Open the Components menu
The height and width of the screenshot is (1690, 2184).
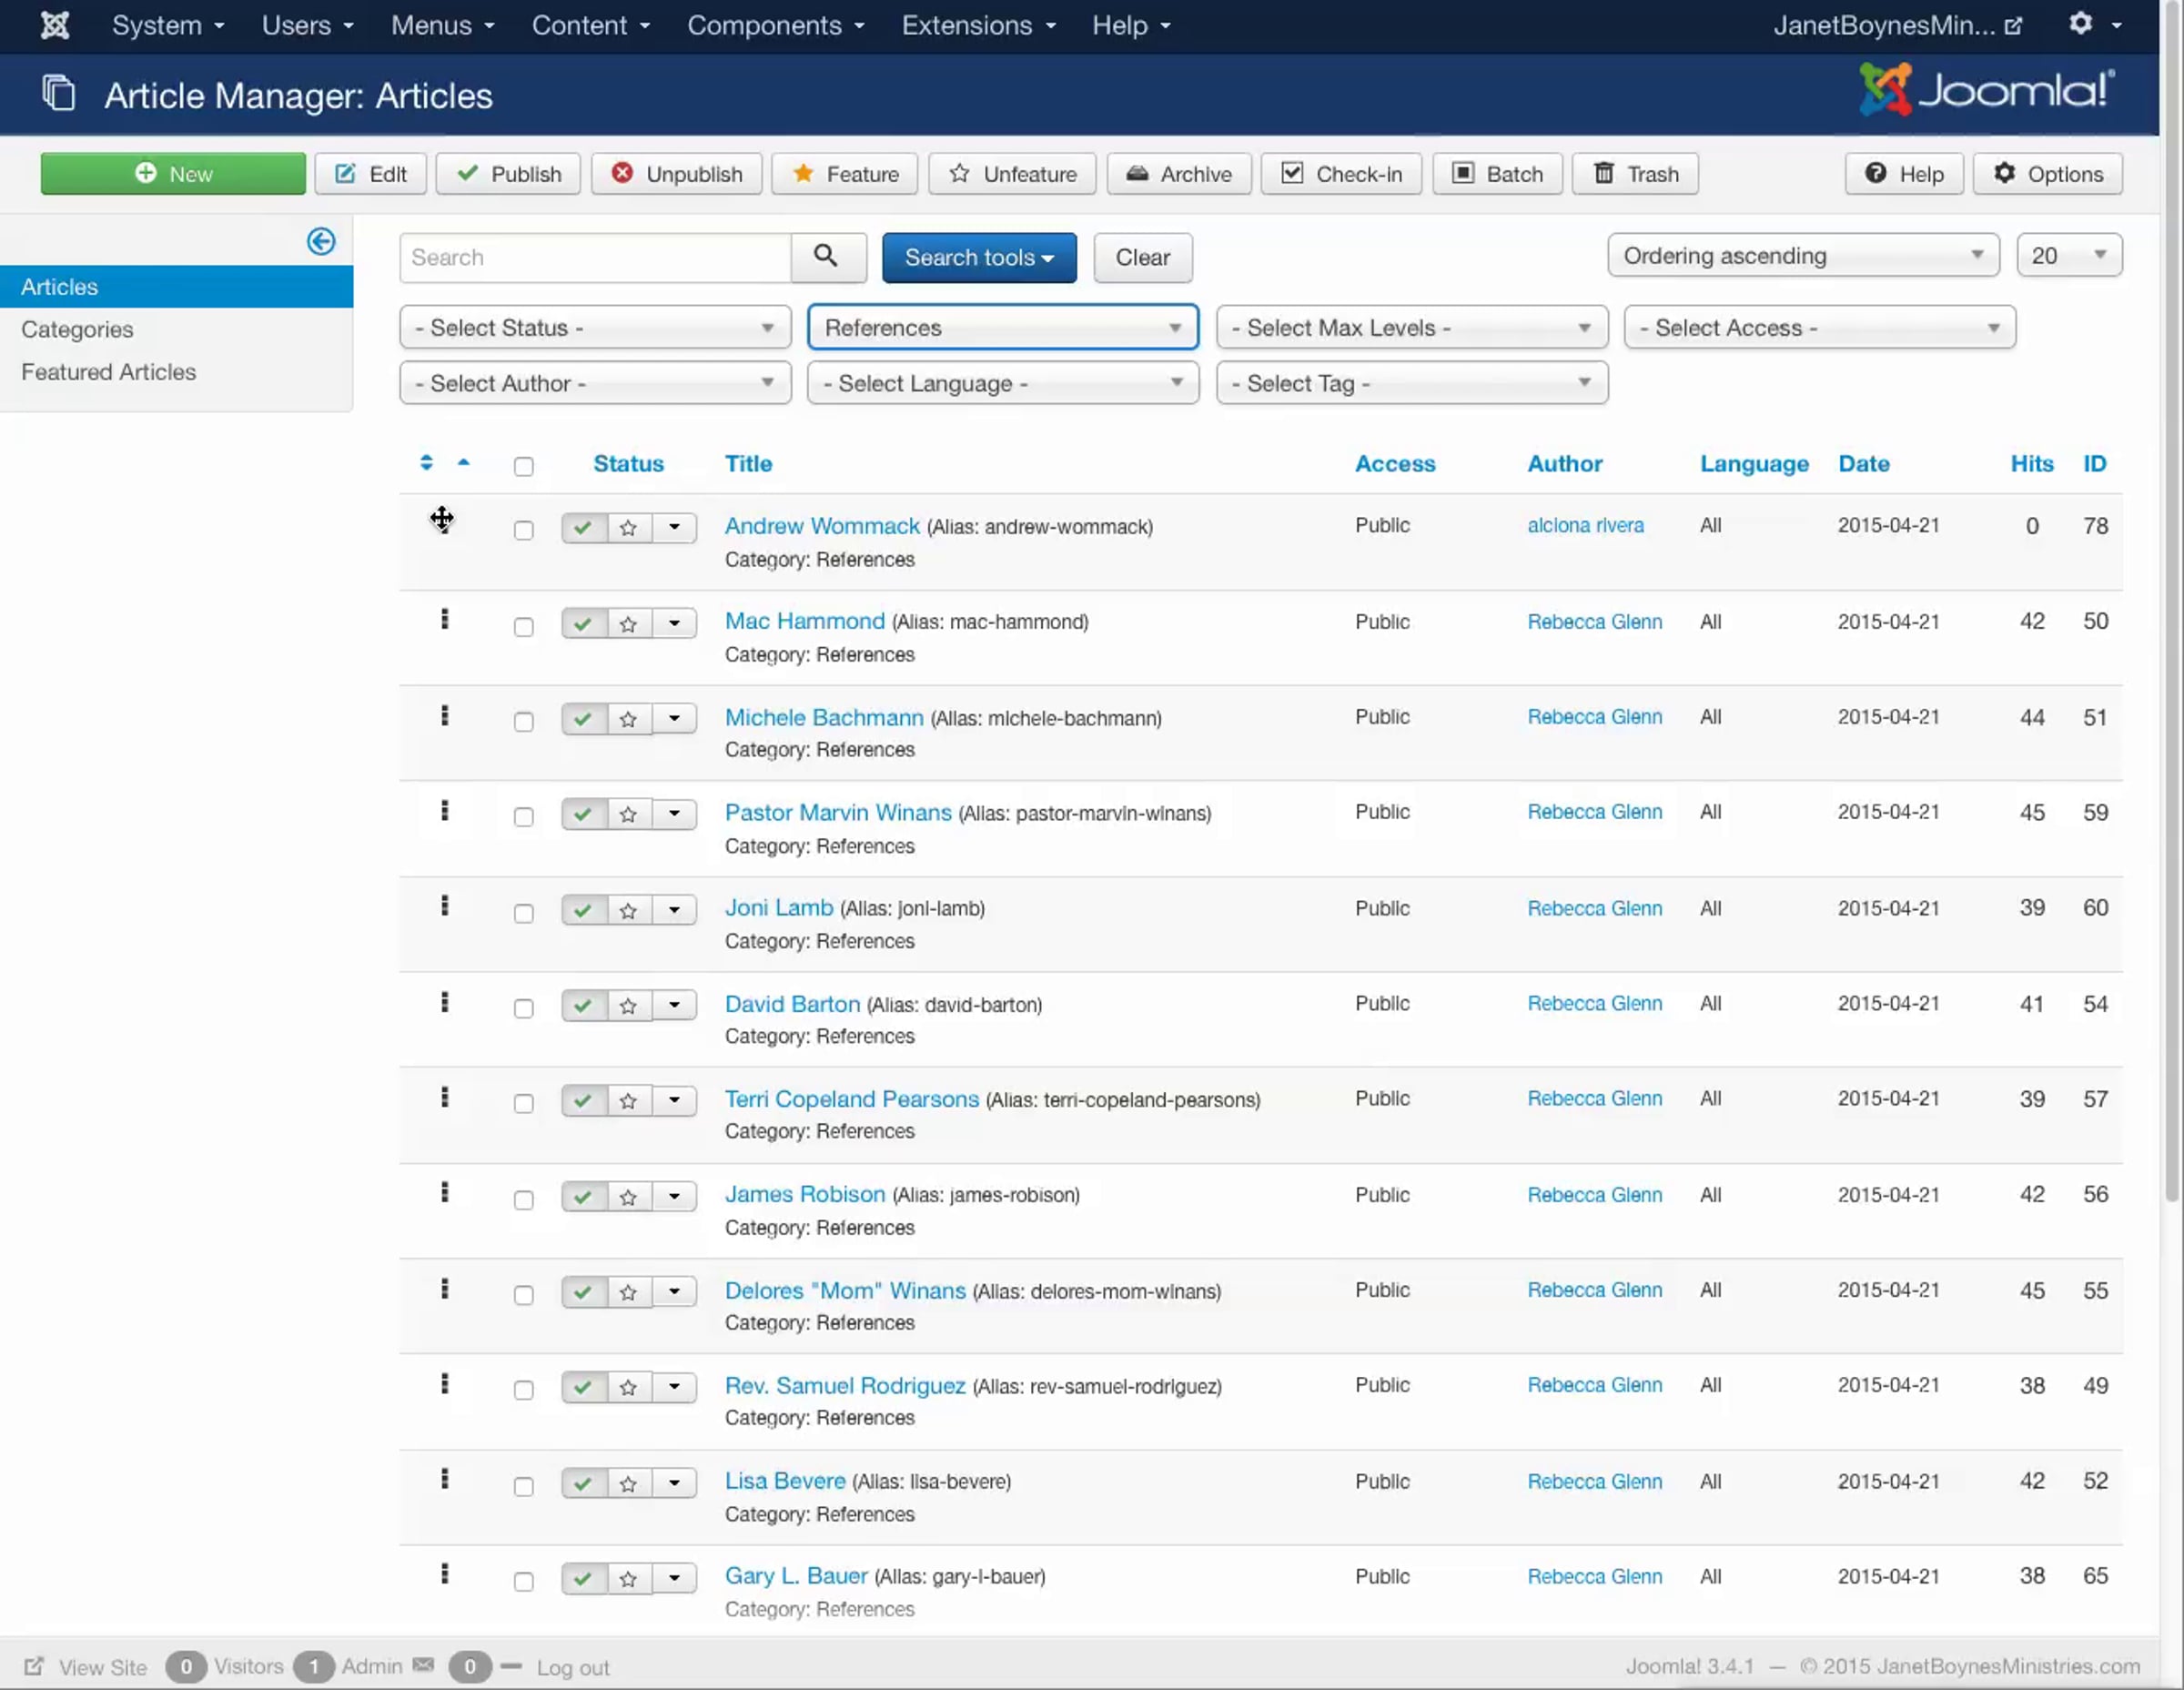click(x=775, y=25)
